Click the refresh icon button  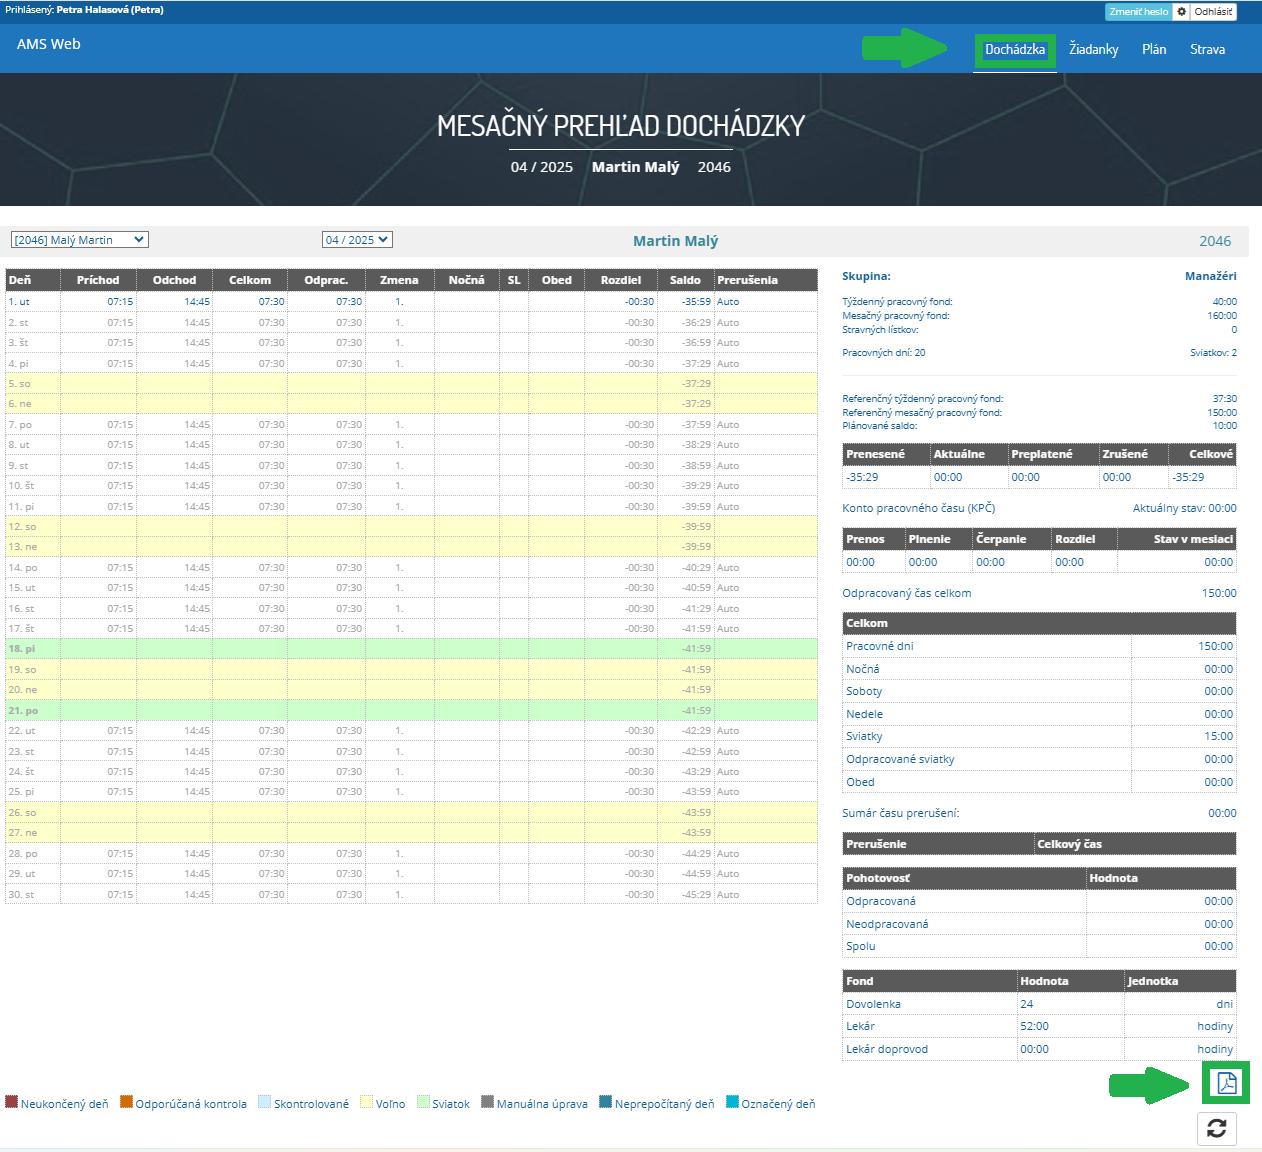(x=1216, y=1128)
